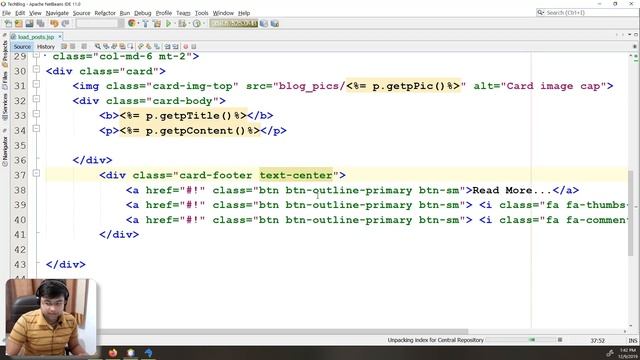Click the Find Selection magnifier icon
This screenshot has height=360, width=640.
click(98, 47)
